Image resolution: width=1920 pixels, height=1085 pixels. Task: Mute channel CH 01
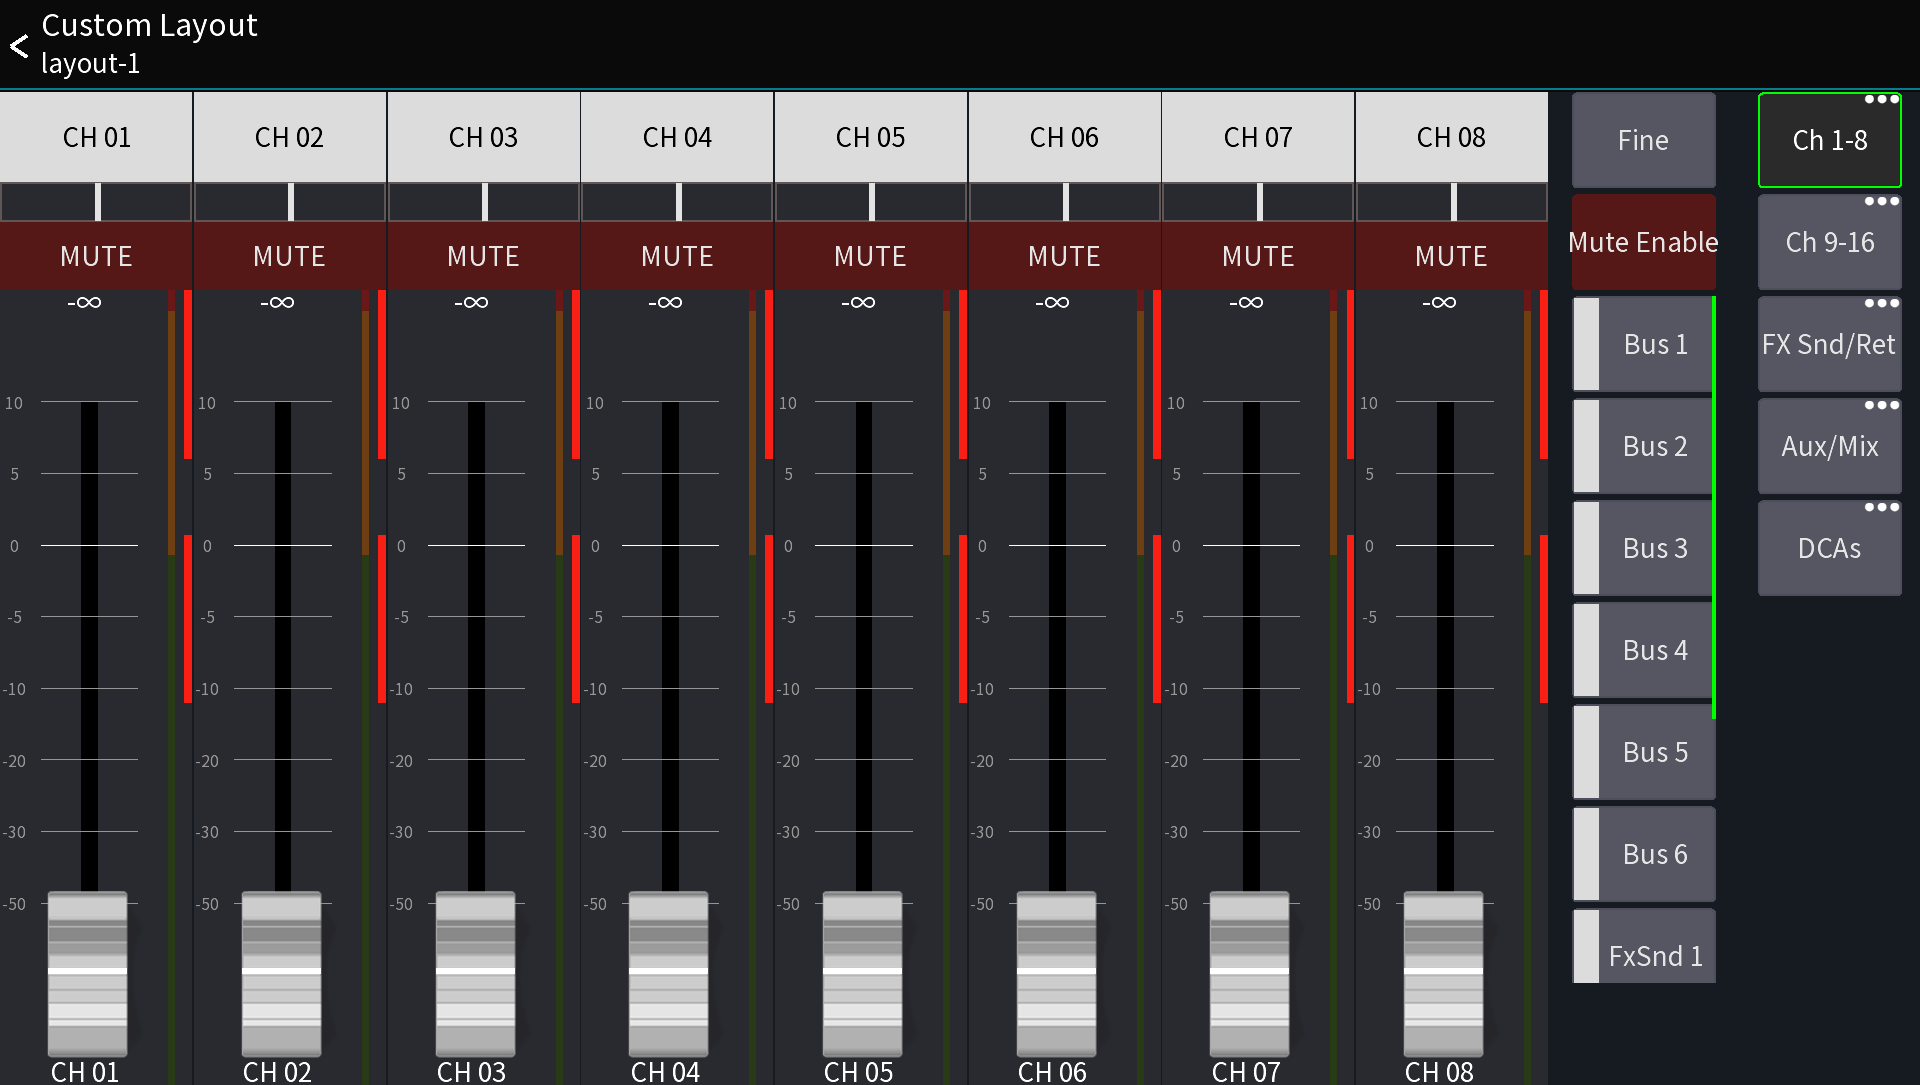[96, 256]
